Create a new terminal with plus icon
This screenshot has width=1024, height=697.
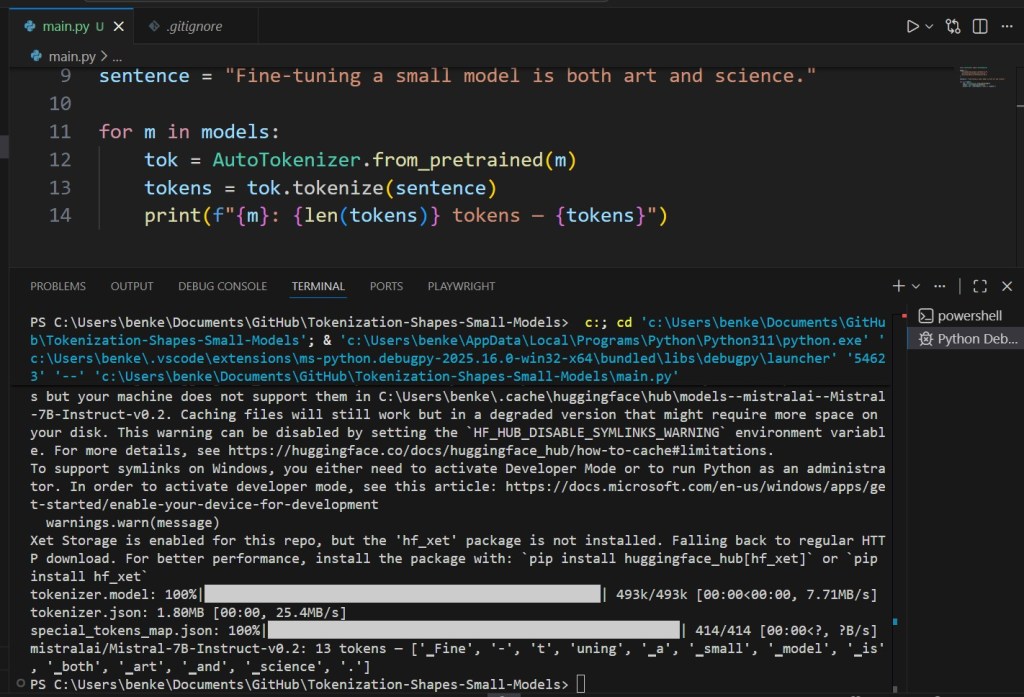[898, 286]
